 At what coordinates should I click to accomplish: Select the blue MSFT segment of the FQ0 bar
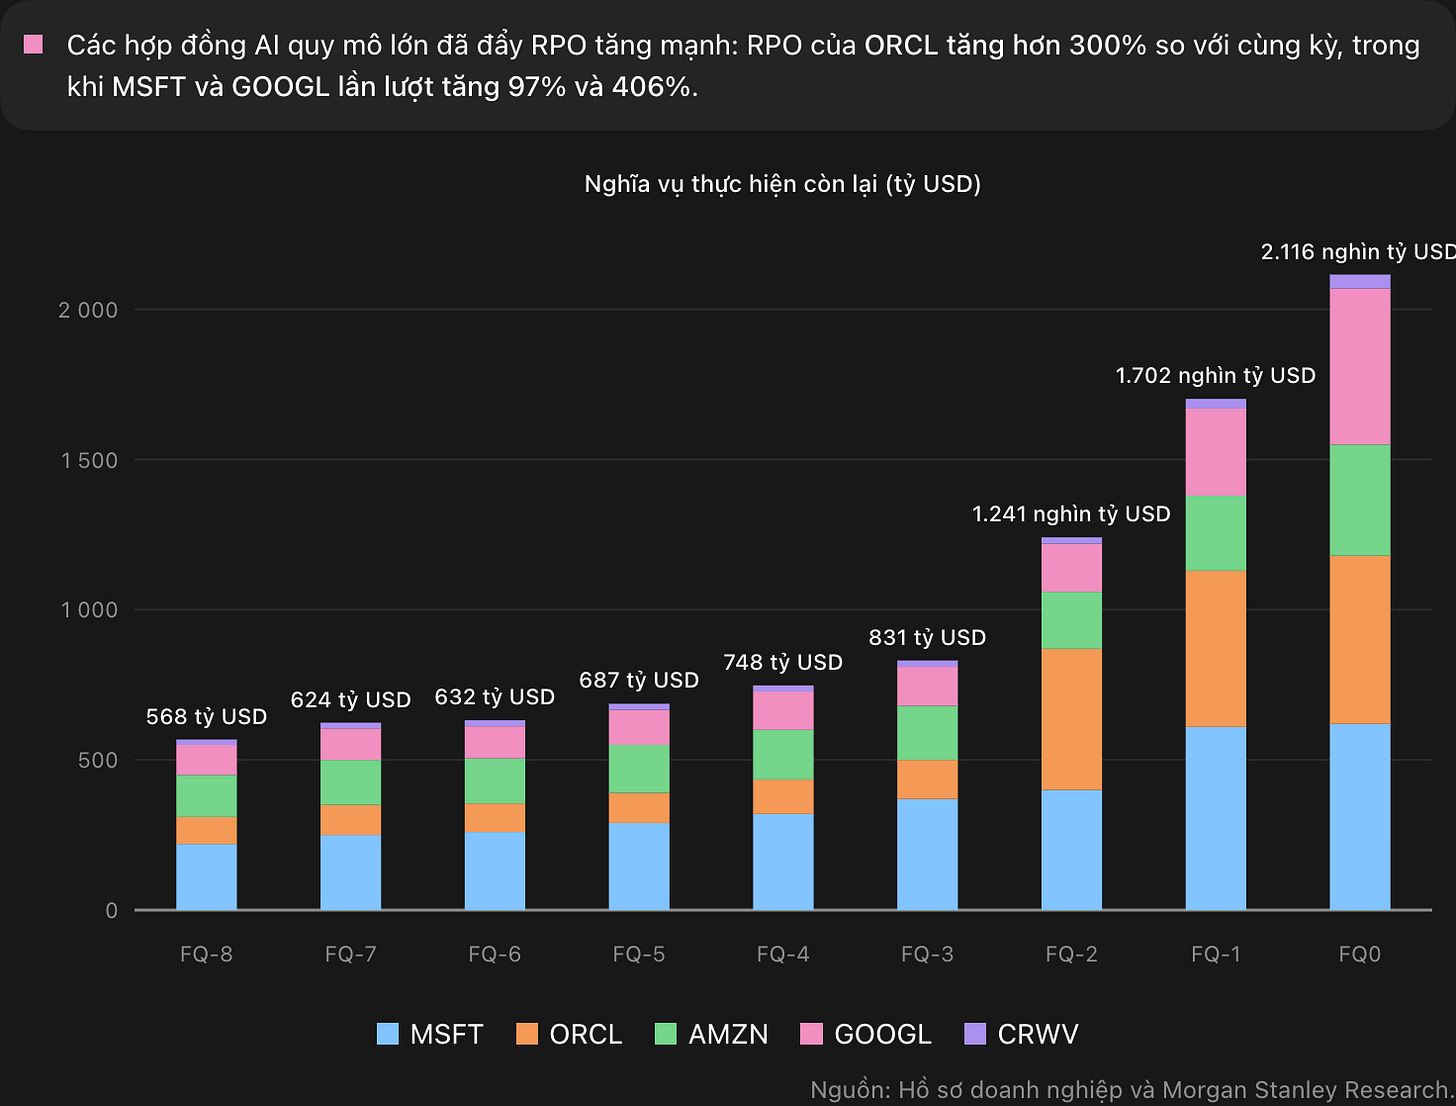point(1360,816)
